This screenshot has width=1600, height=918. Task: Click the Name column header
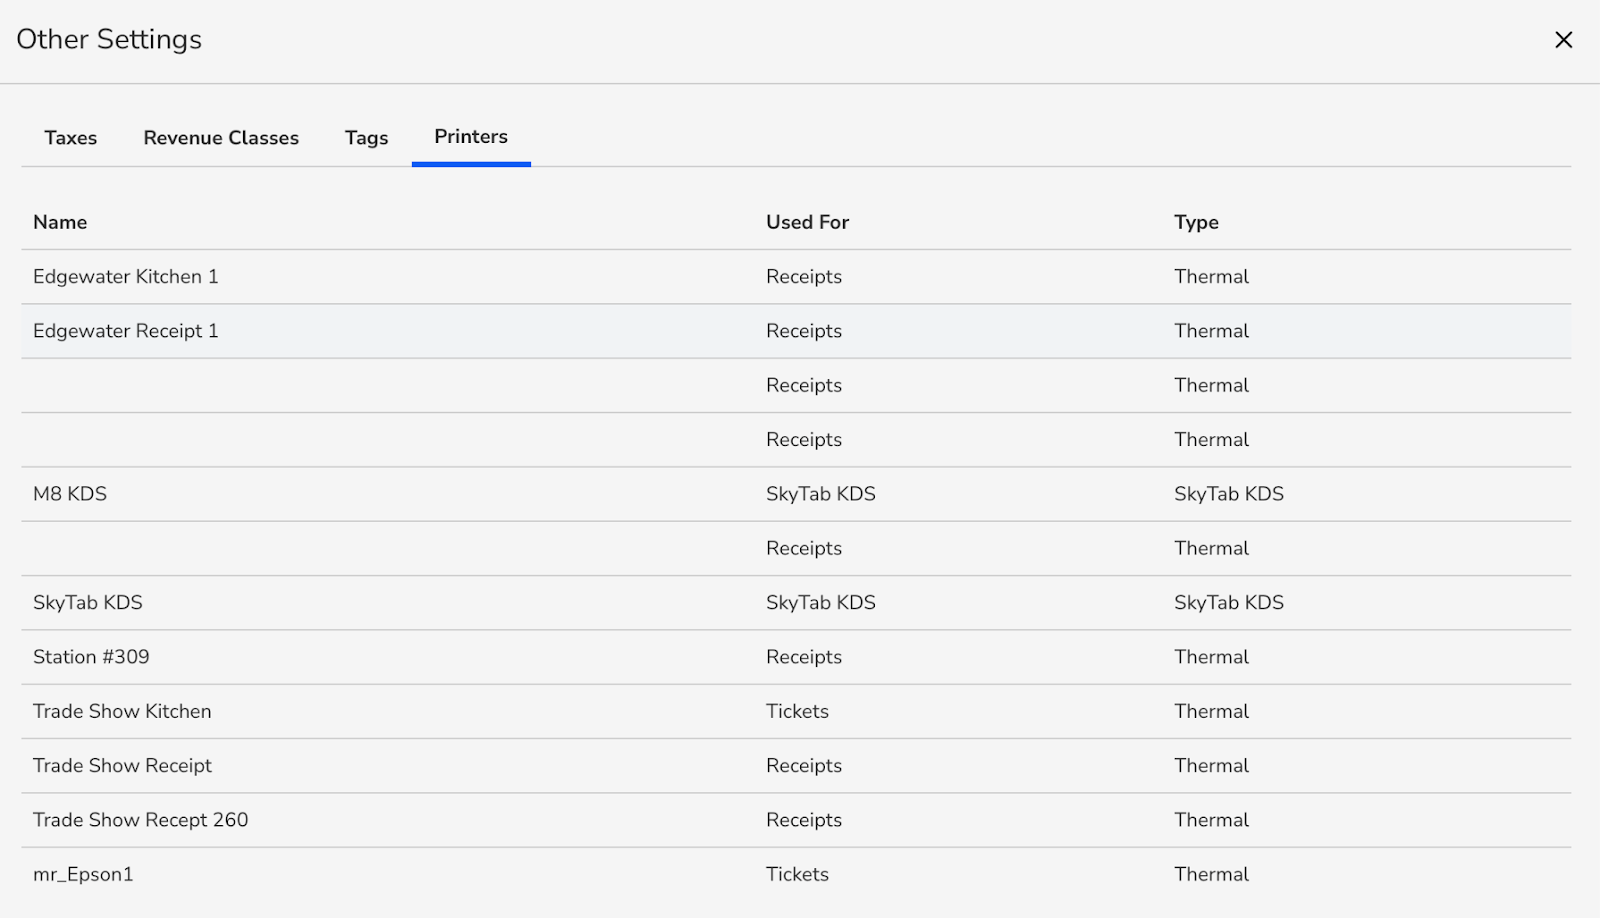point(60,222)
